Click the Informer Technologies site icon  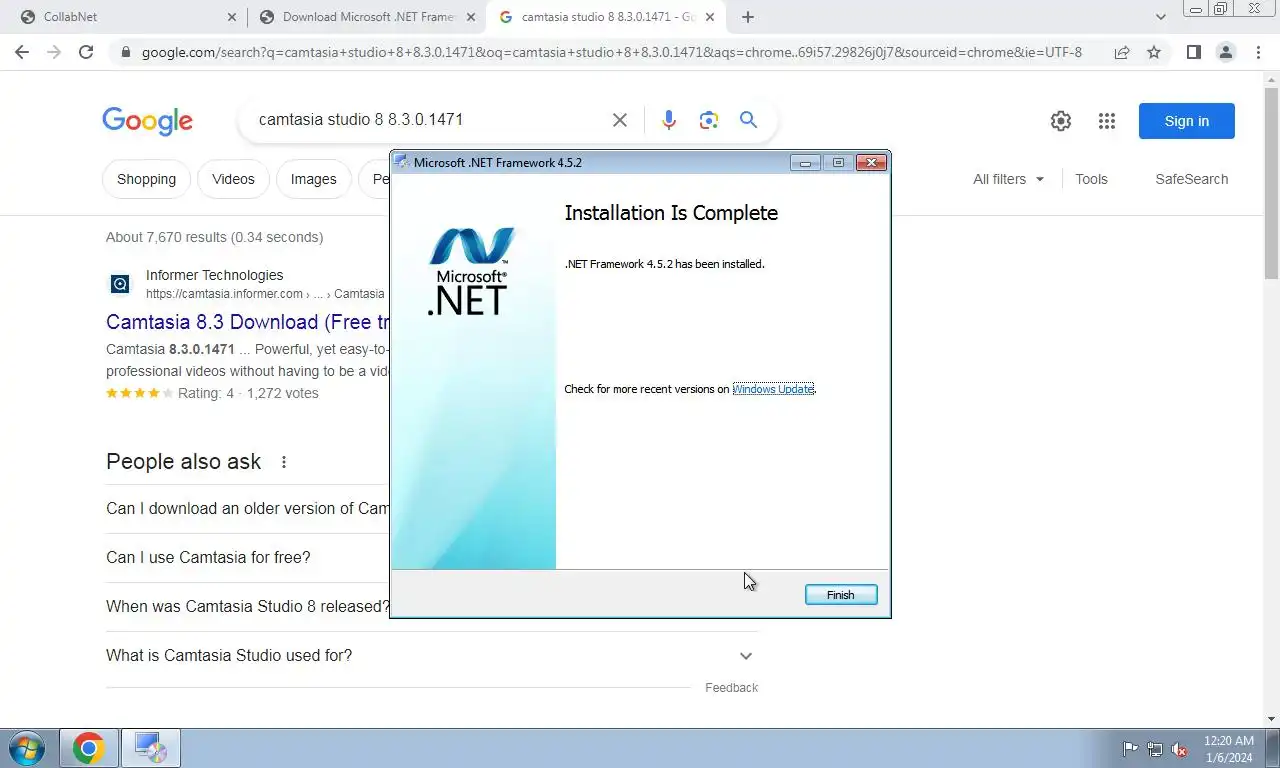[x=120, y=284]
